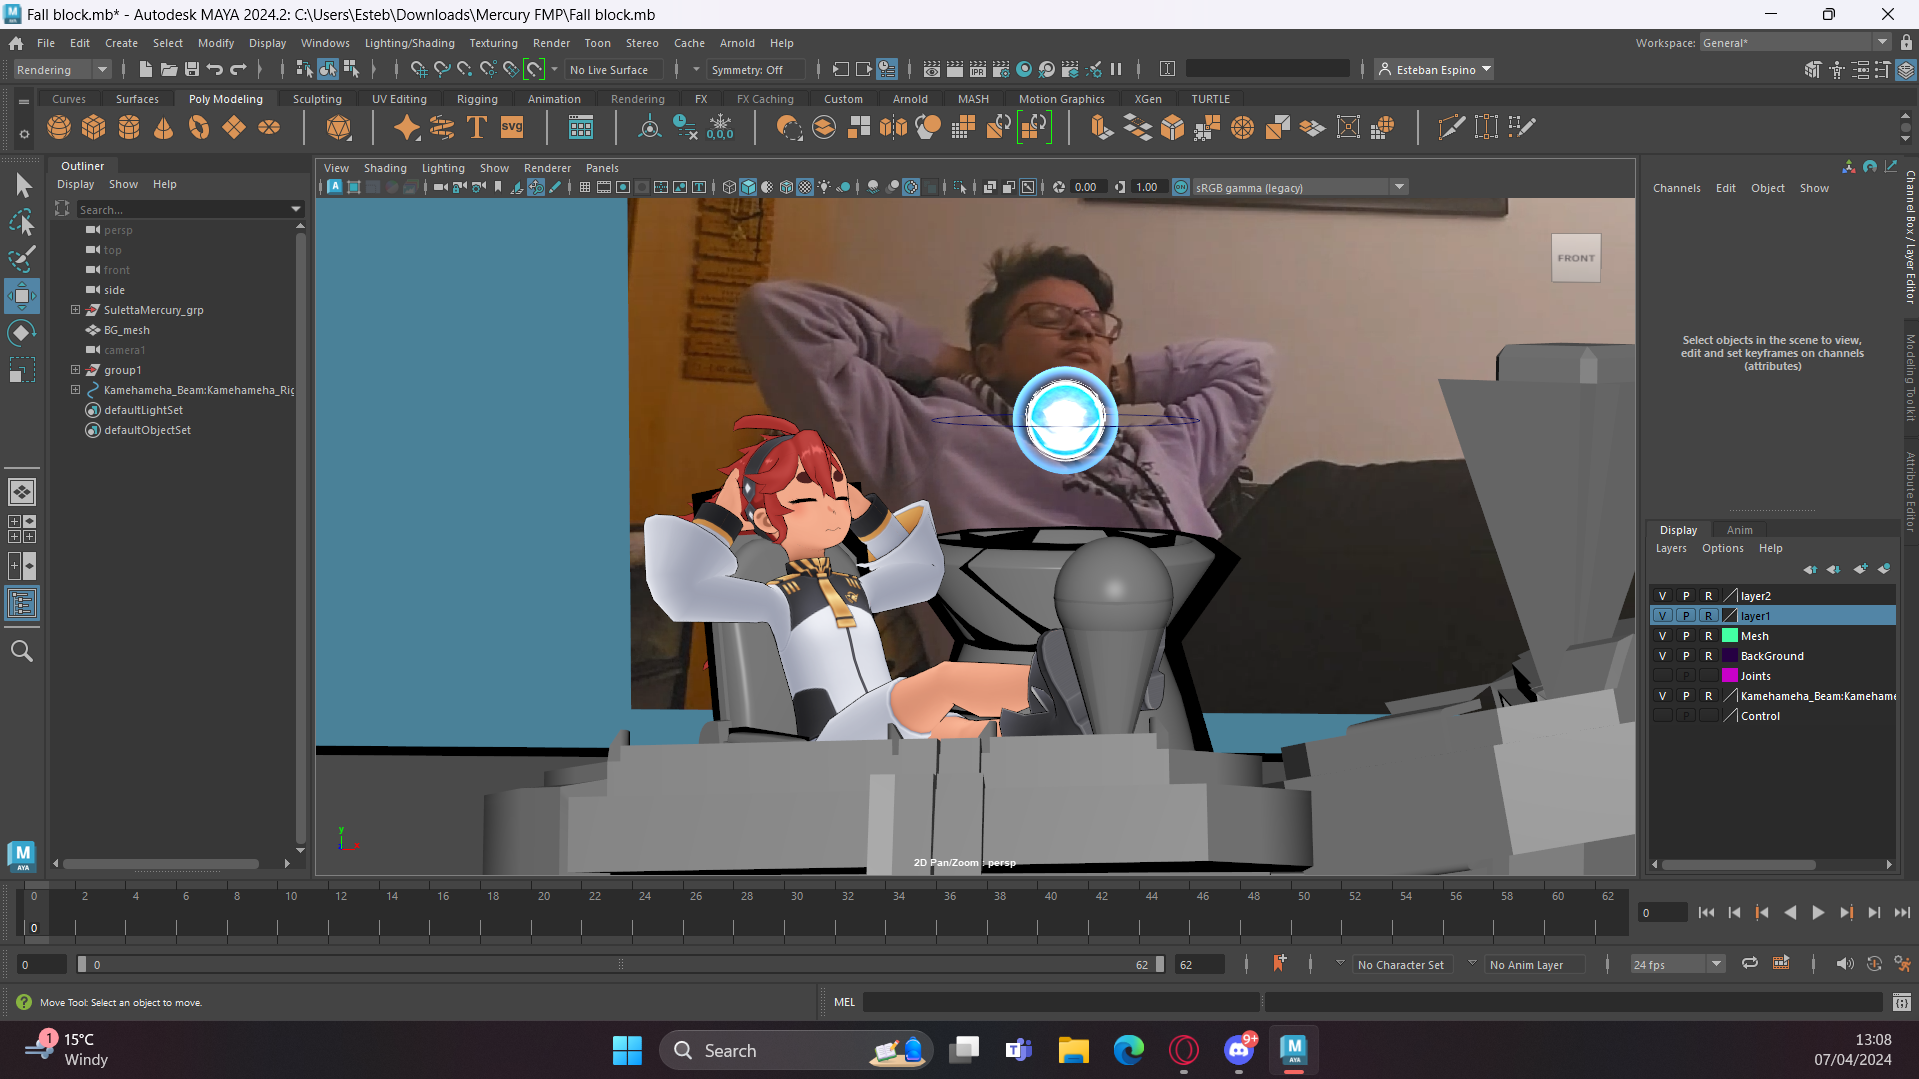The width and height of the screenshot is (1919, 1079).
Task: Click Channels menu in Channel Box
Action: pos(1677,188)
